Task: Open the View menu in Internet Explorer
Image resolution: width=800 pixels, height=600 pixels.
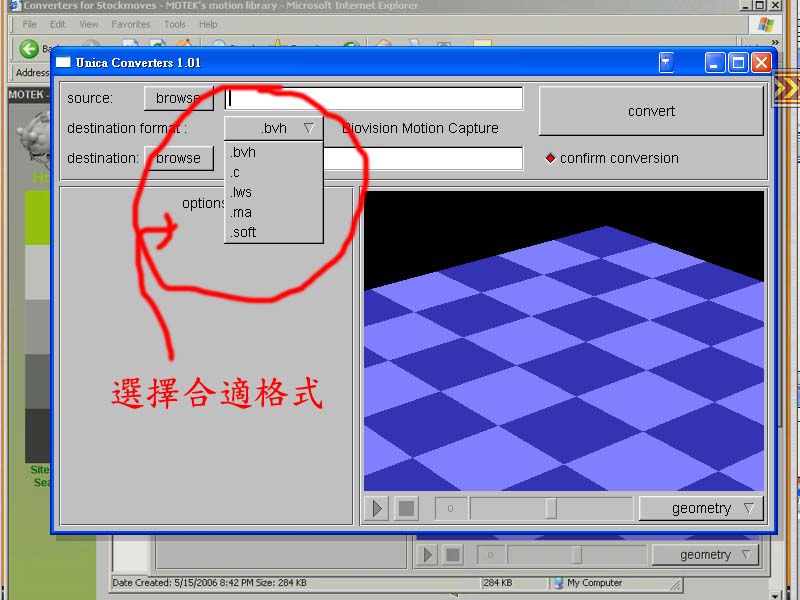Action: pyautogui.click(x=89, y=24)
